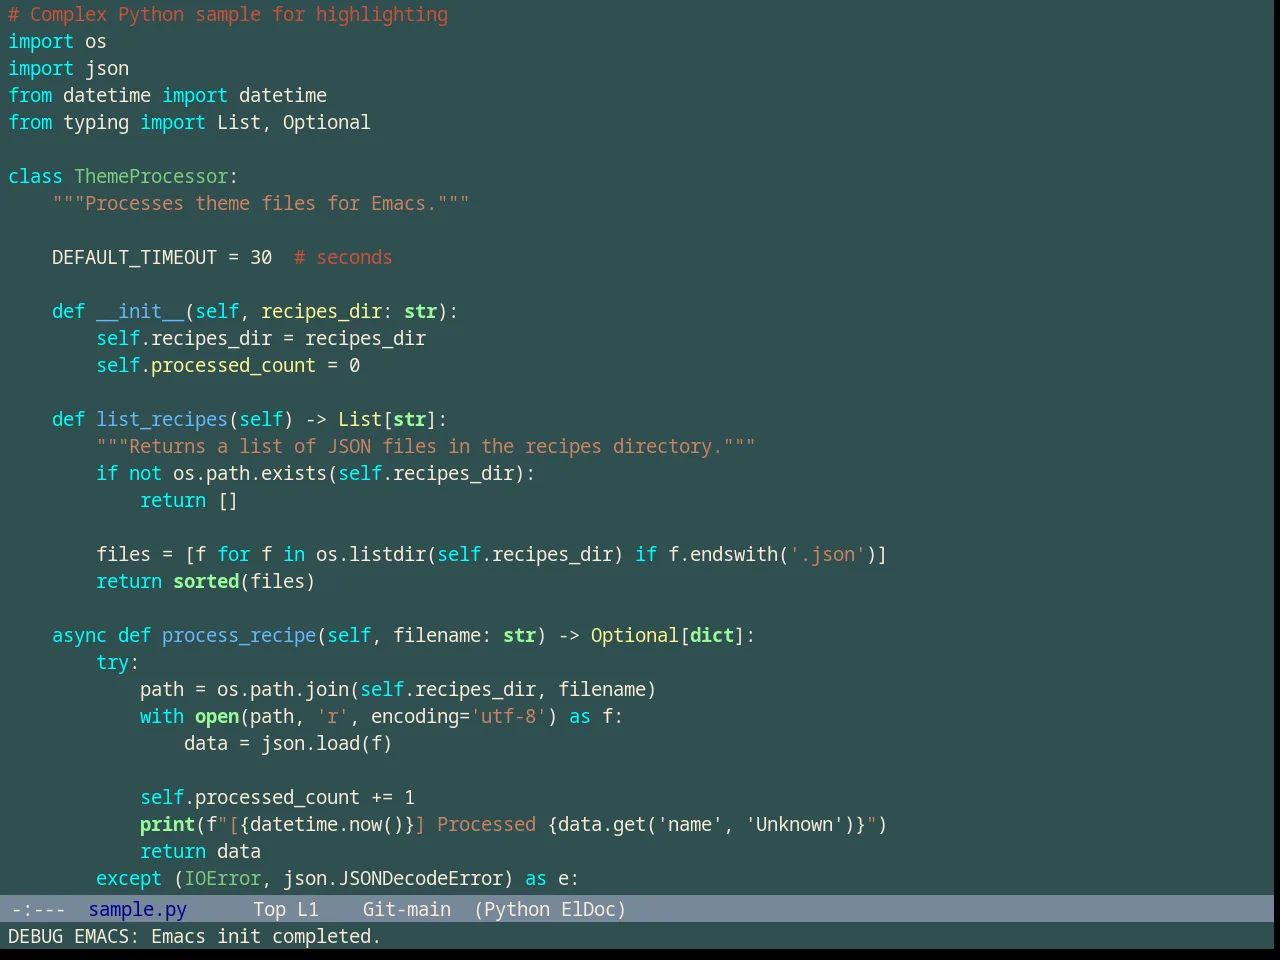Click the echo area message 'Emacs init completed.'

coord(265,936)
